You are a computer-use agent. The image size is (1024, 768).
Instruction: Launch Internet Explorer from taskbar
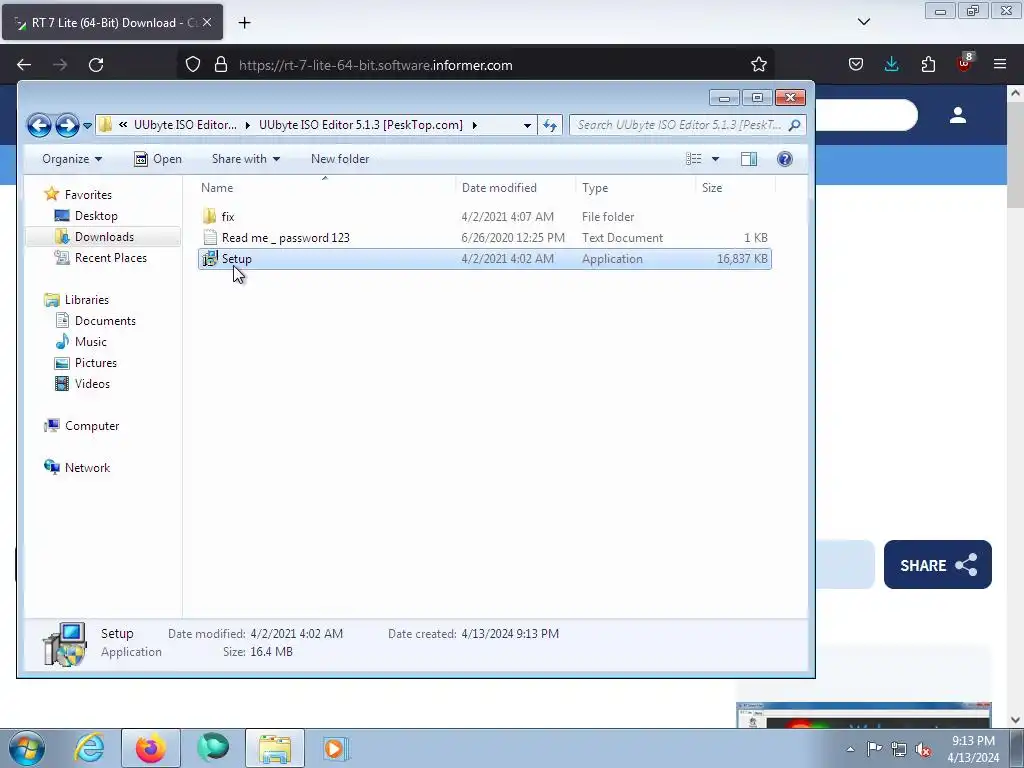(x=89, y=748)
